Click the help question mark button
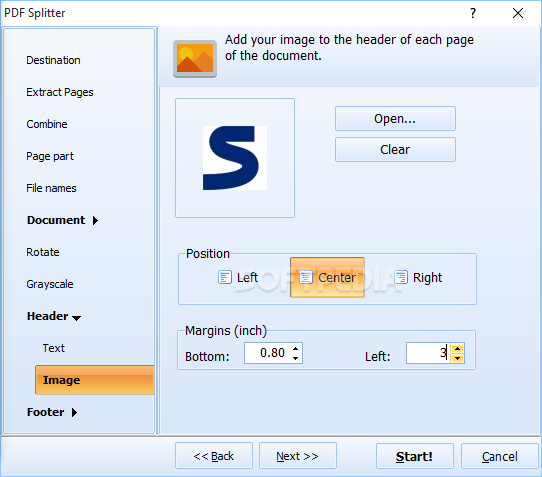This screenshot has height=477, width=542. [x=473, y=13]
